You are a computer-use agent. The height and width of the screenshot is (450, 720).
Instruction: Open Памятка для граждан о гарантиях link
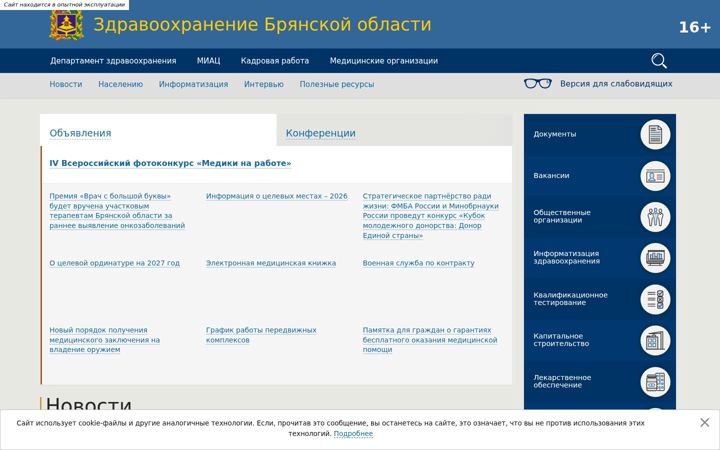click(x=430, y=340)
